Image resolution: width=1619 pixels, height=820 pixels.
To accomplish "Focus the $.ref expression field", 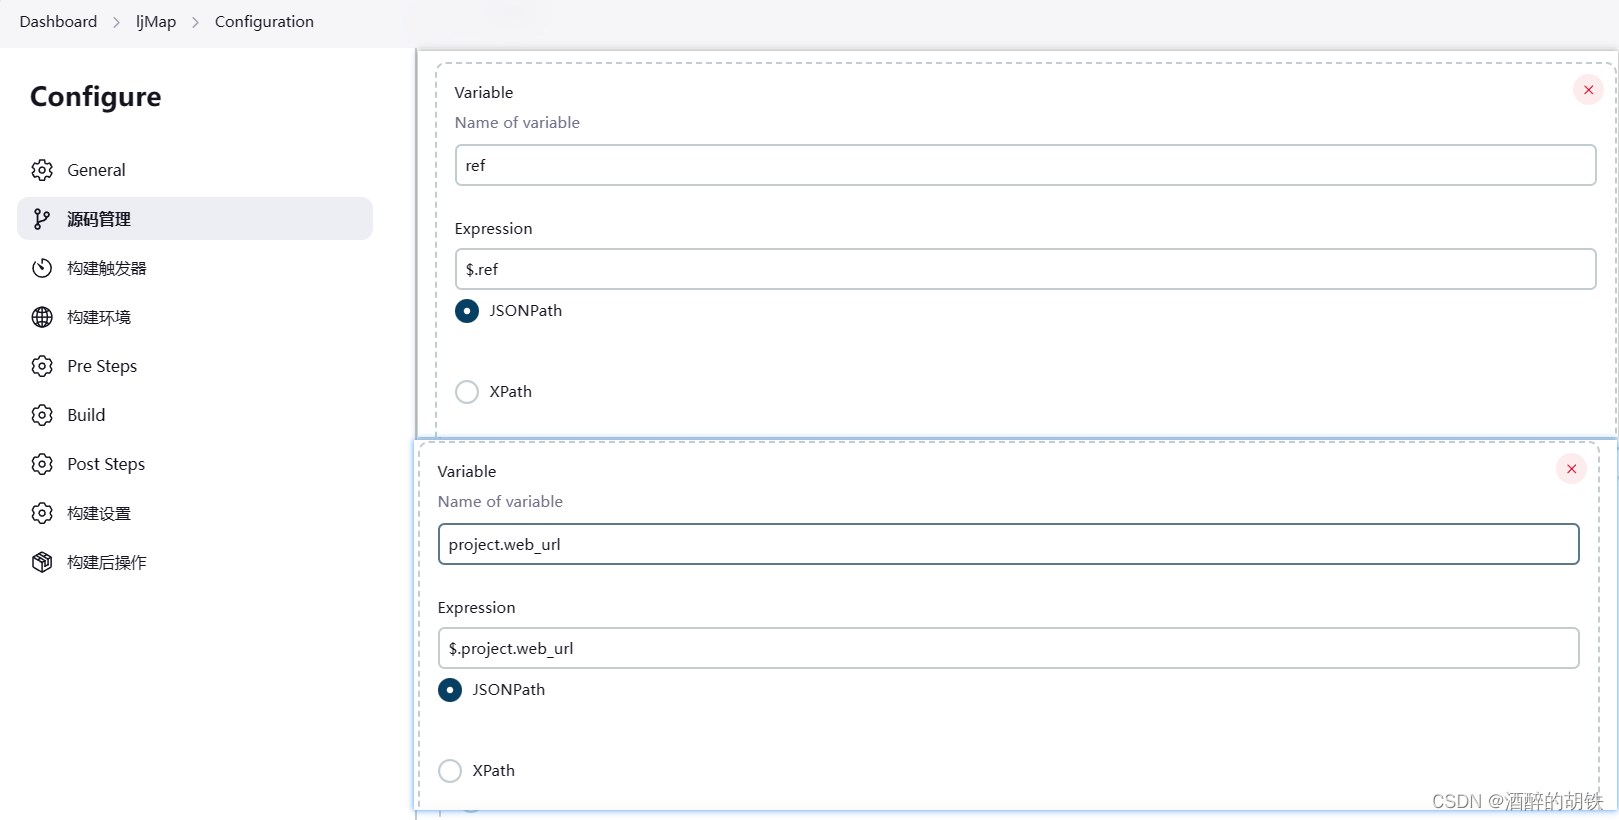I will 1025,269.
